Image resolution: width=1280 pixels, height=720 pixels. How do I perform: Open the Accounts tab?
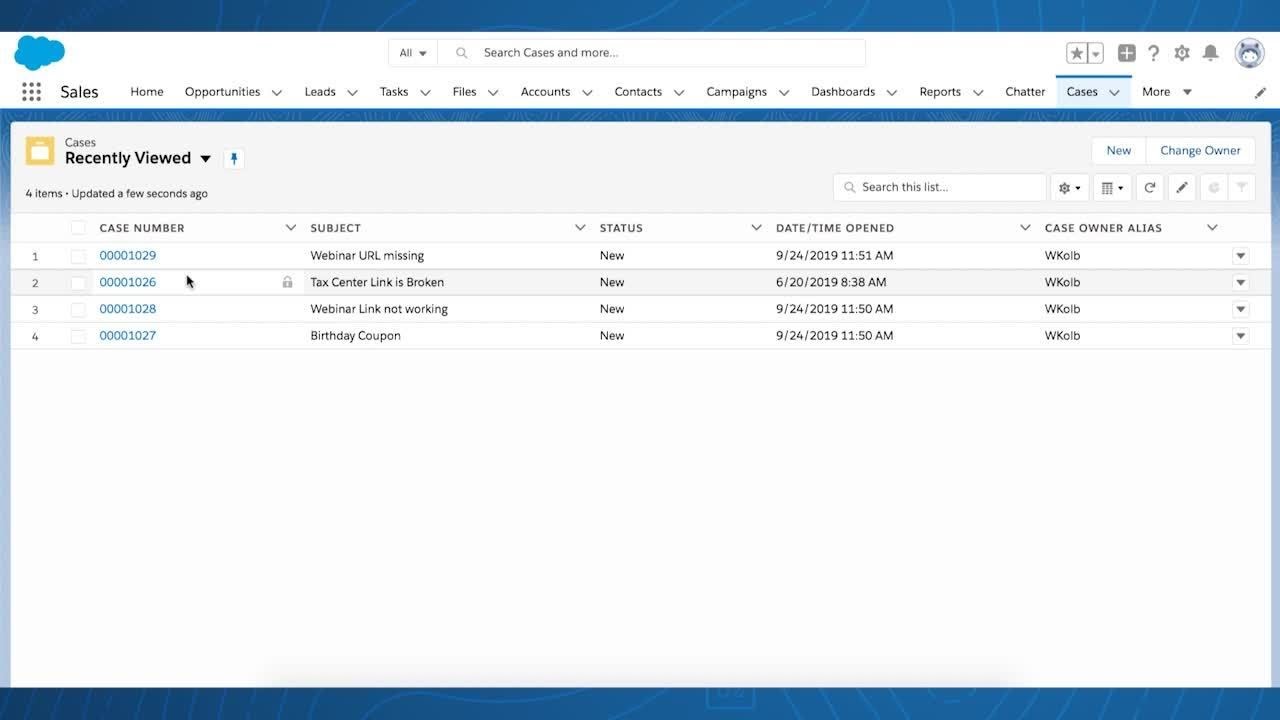(x=545, y=92)
